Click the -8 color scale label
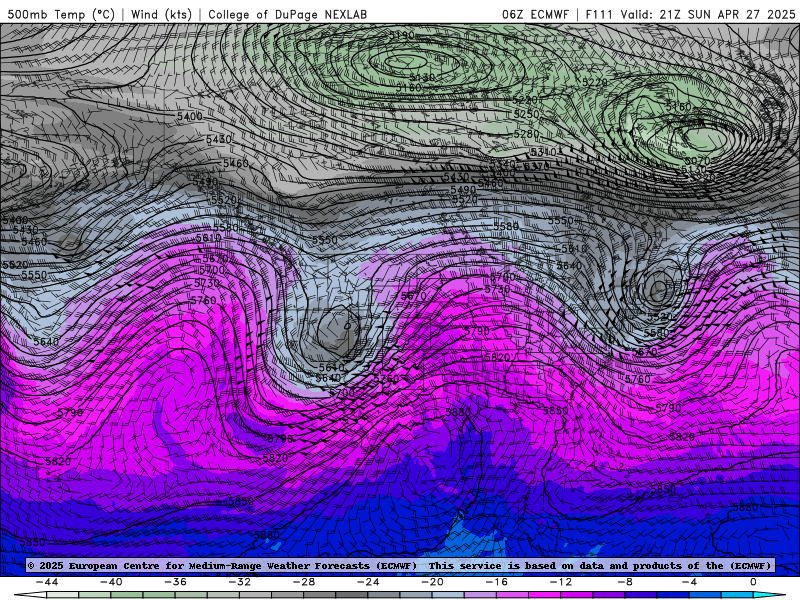This screenshot has width=800, height=600. click(625, 582)
